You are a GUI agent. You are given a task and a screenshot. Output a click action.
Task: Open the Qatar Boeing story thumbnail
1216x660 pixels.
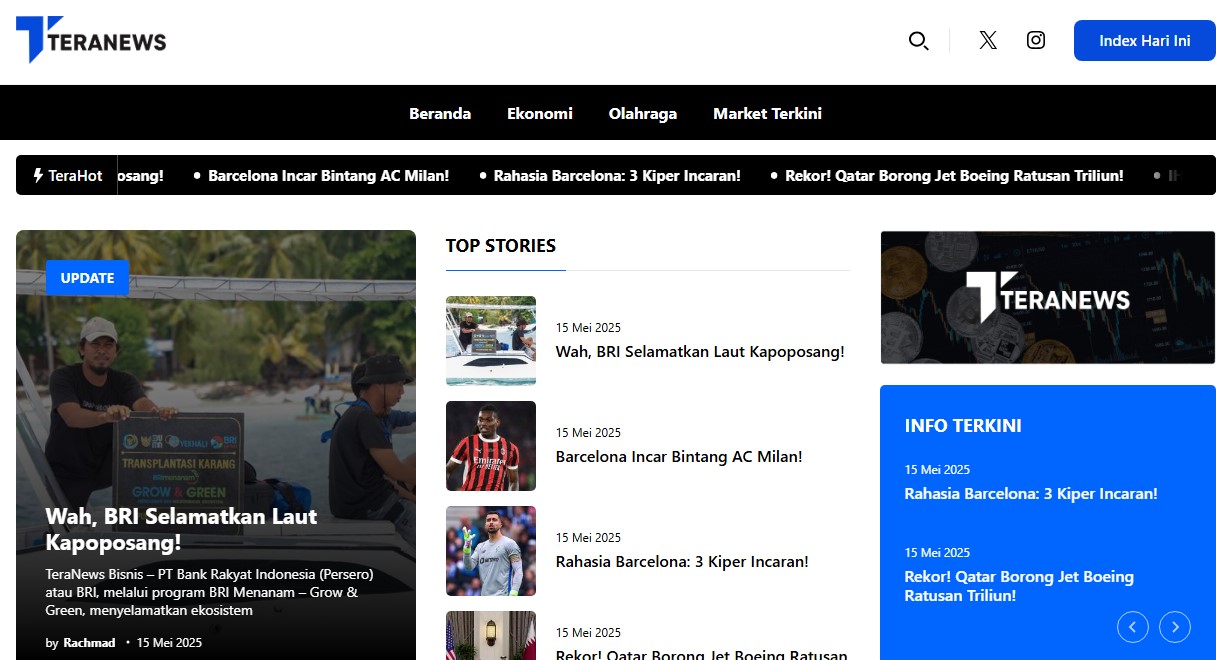point(491,636)
